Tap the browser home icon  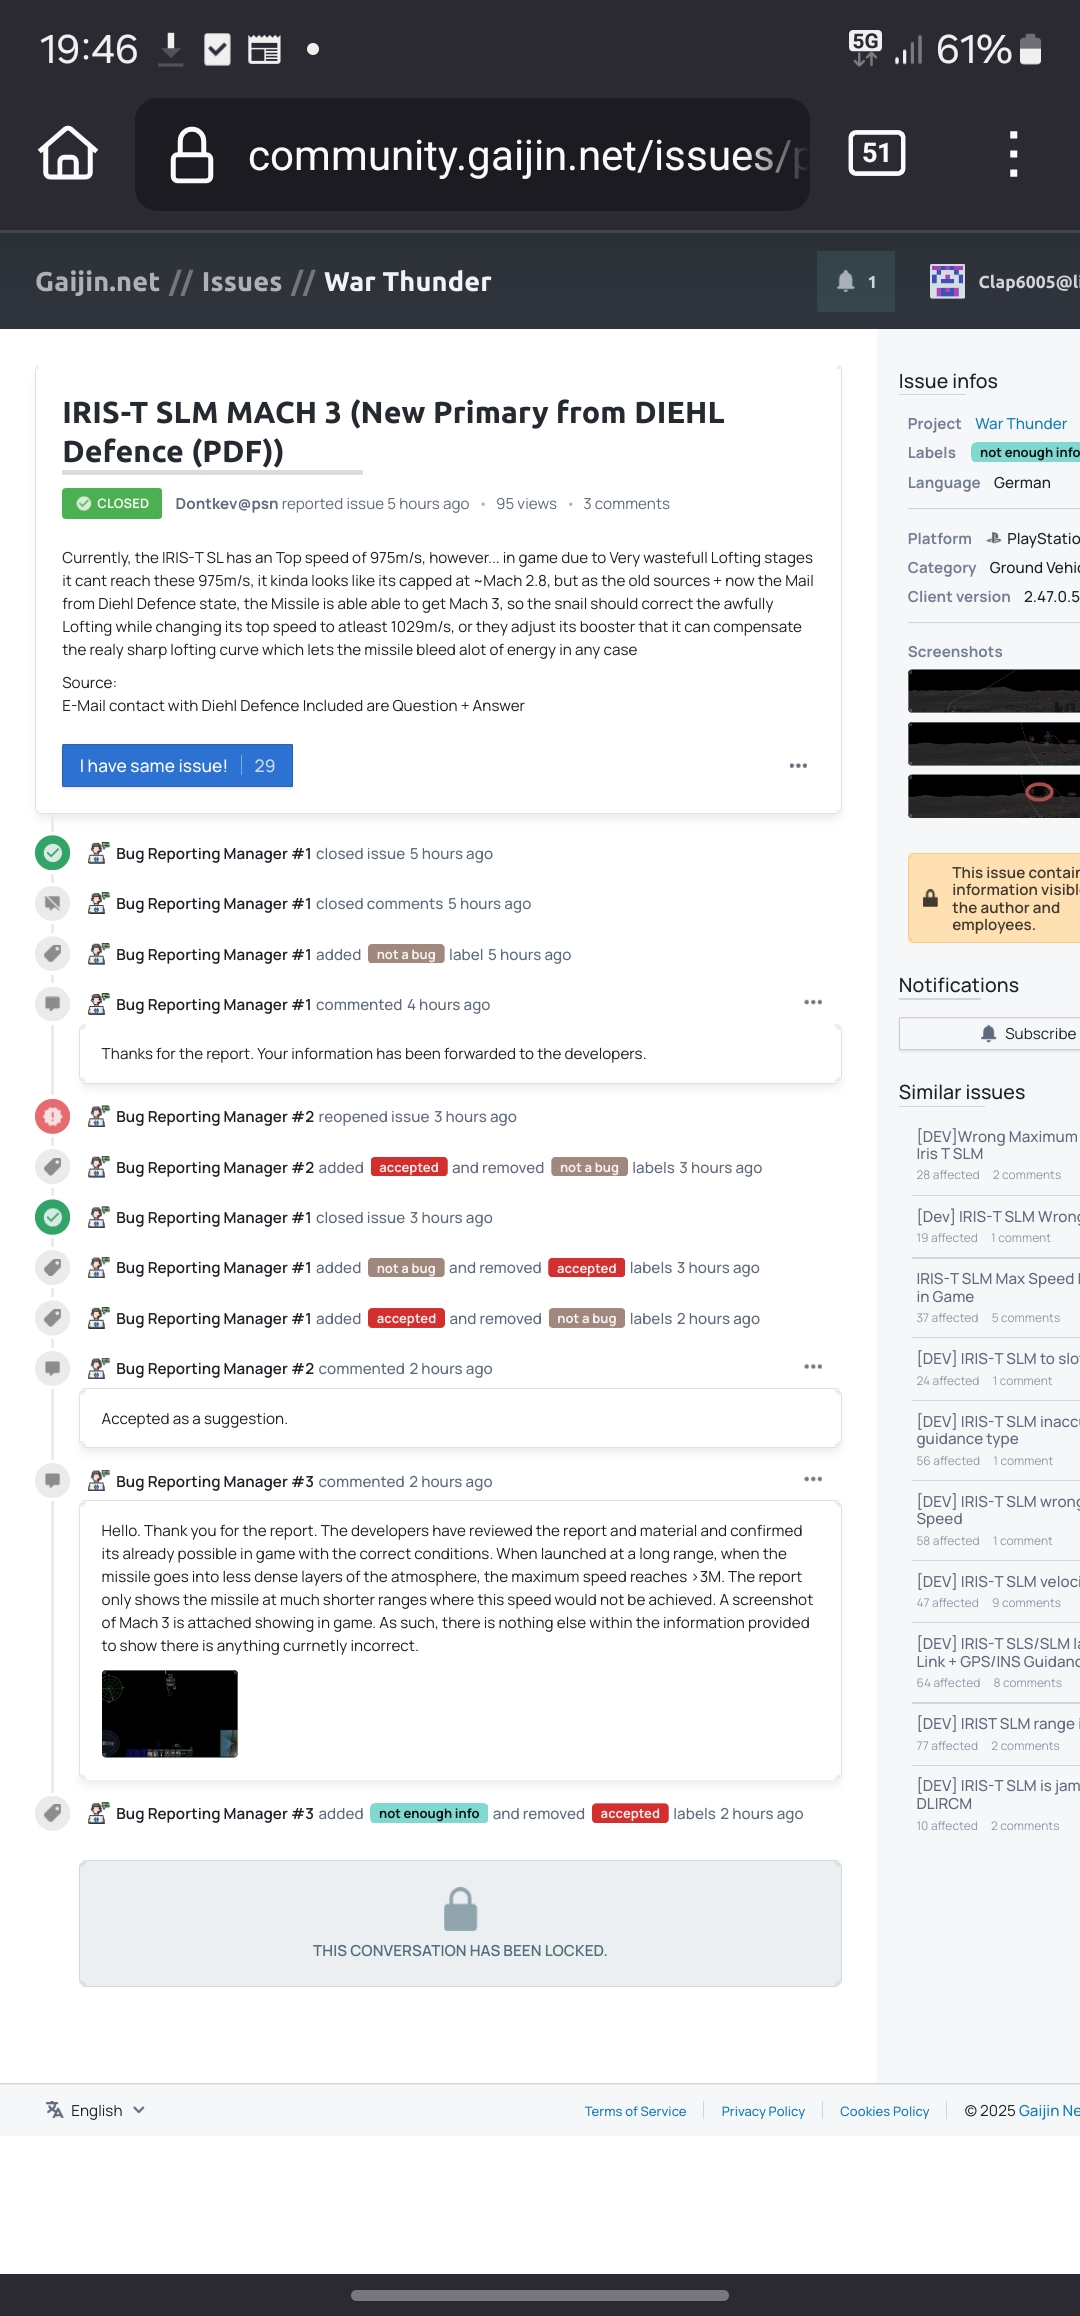click(x=68, y=154)
